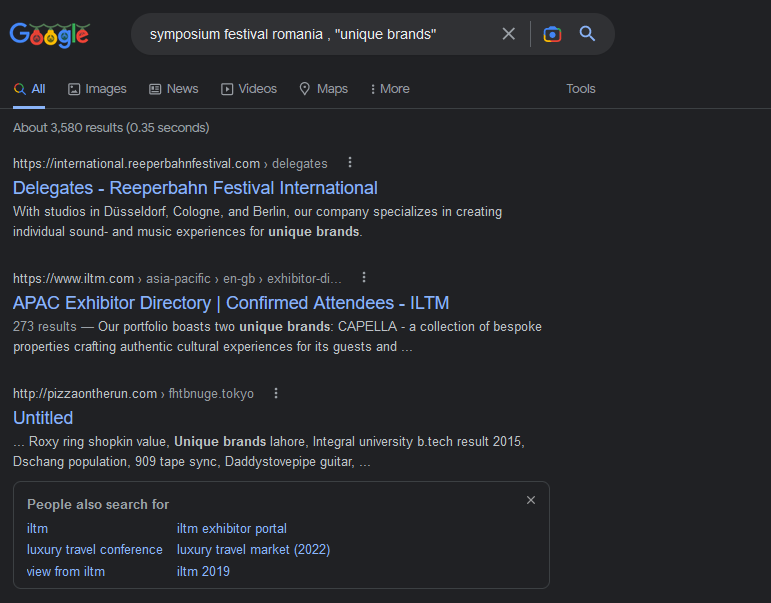The width and height of the screenshot is (771, 603).
Task: Select the All results tab
Action: 29,89
